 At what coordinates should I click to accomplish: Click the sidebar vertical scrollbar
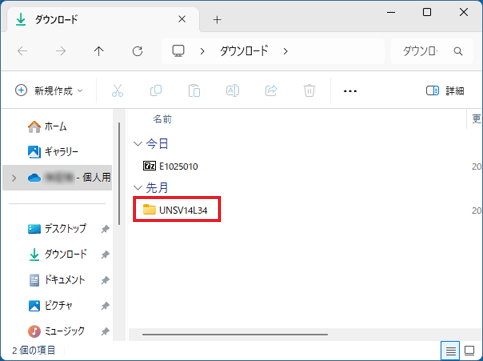(119, 173)
